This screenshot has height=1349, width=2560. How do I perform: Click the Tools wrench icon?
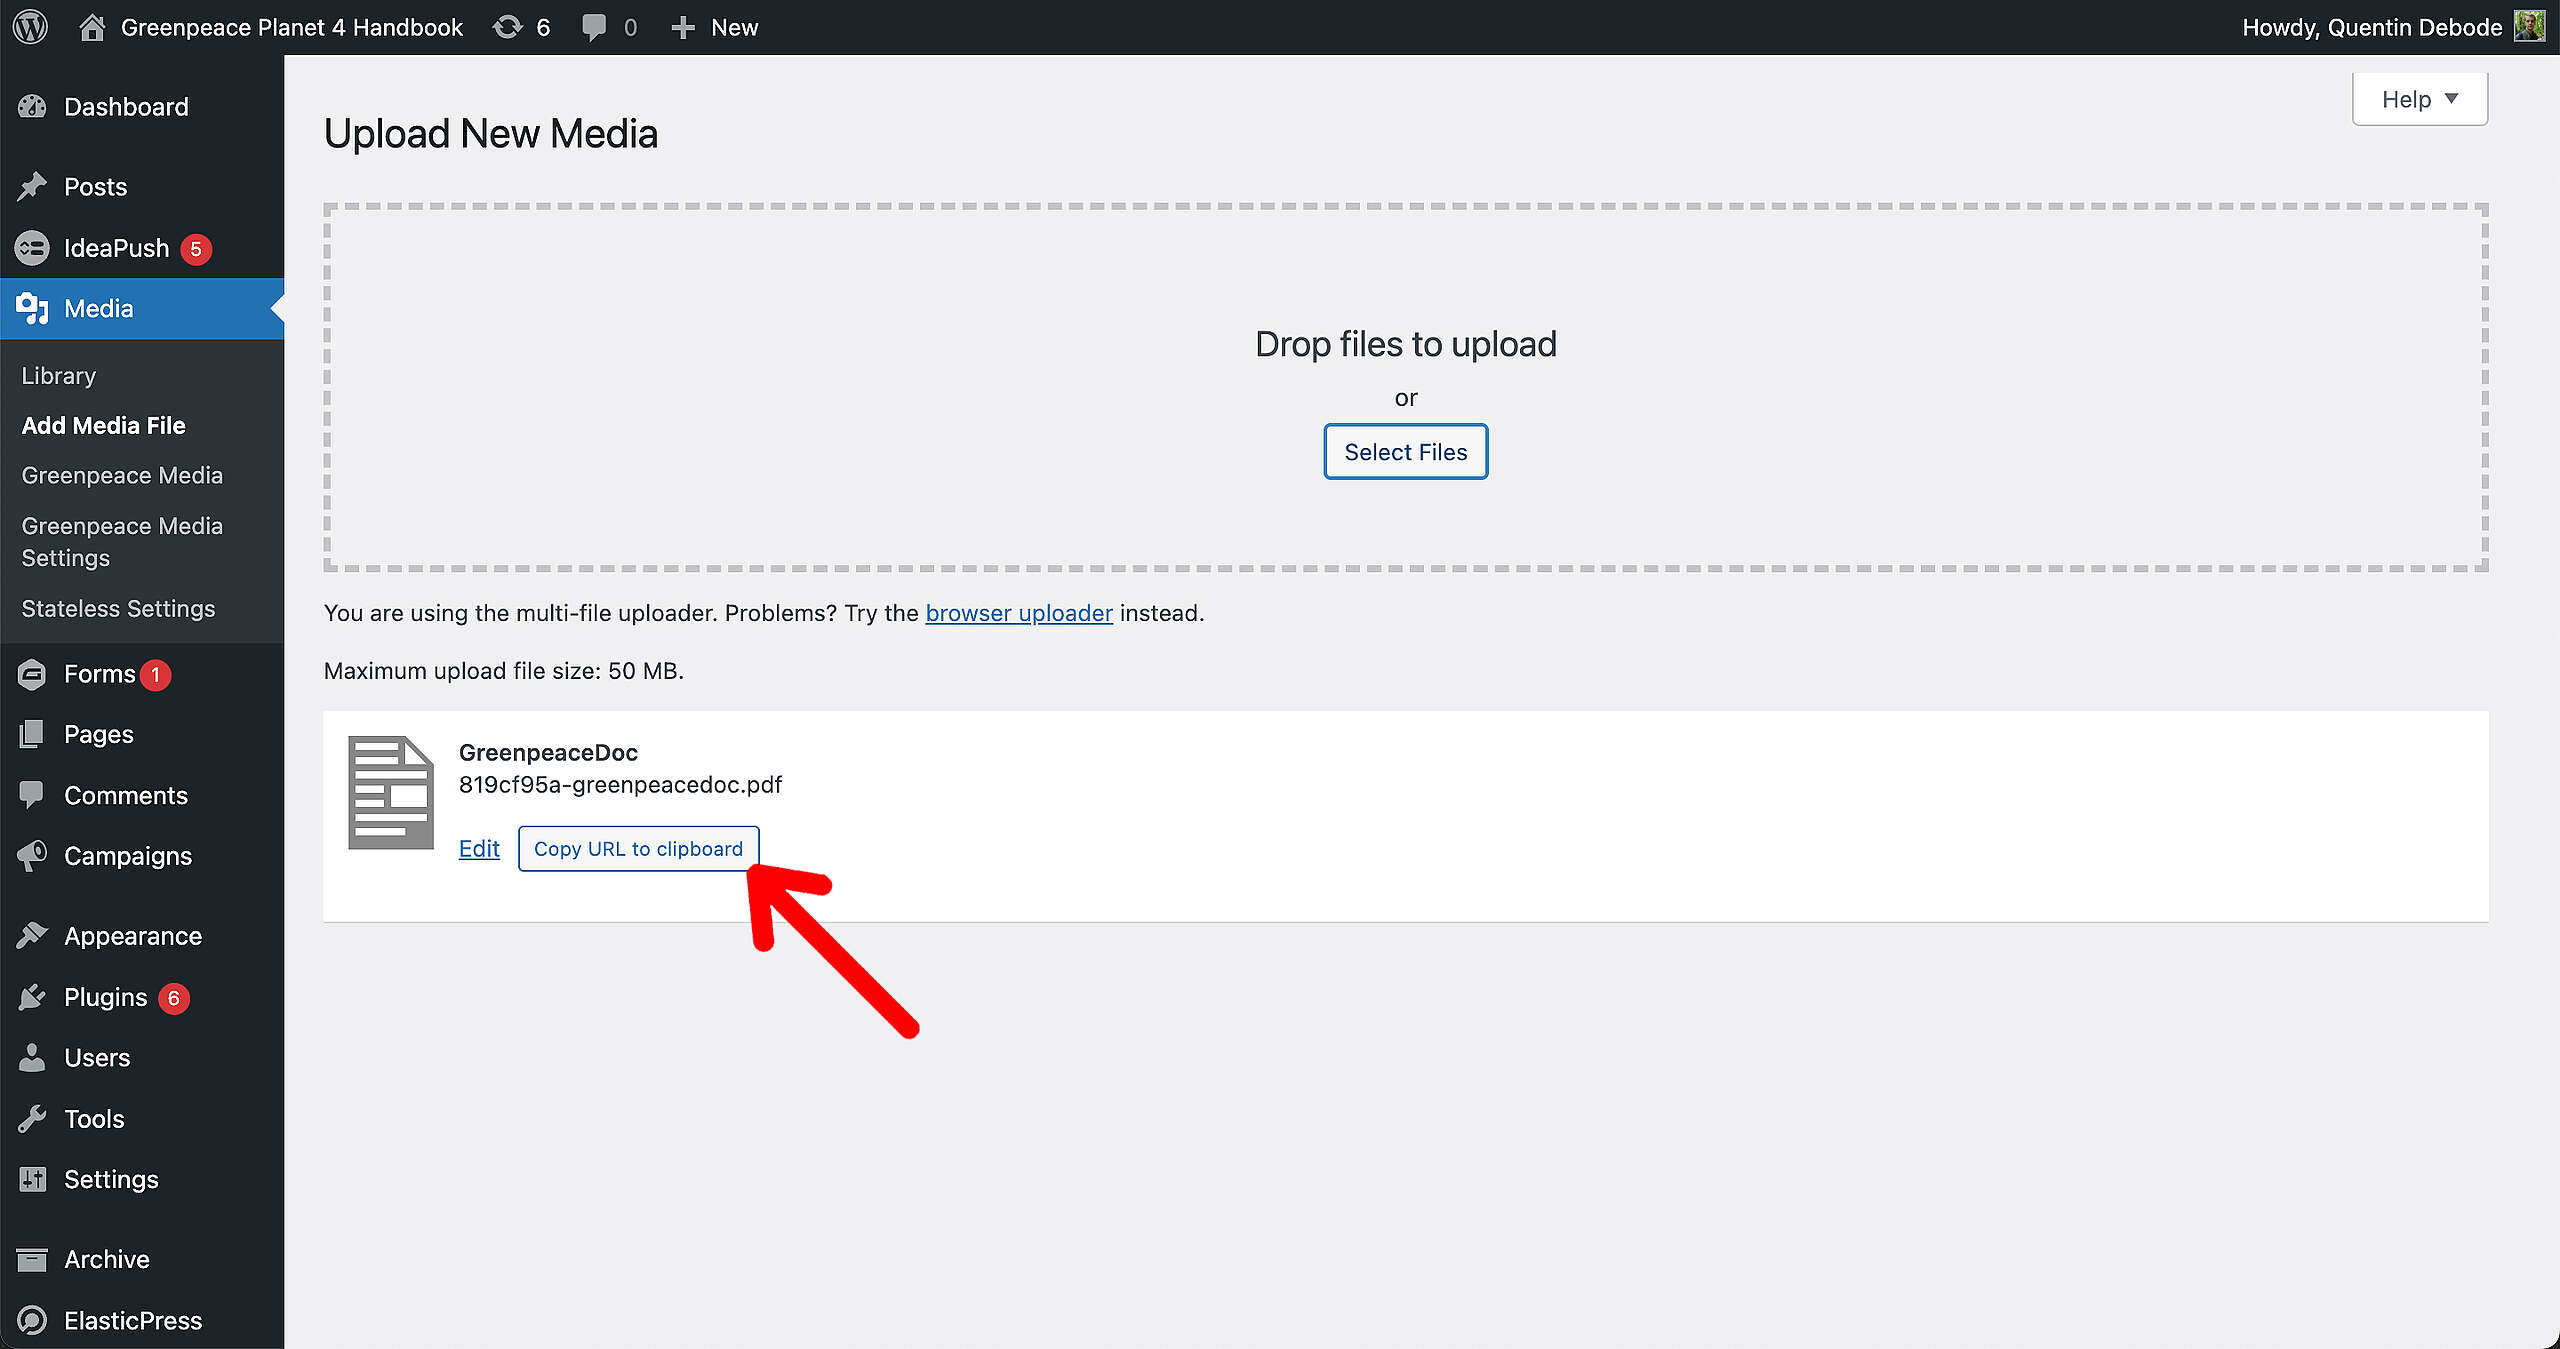[x=32, y=1119]
